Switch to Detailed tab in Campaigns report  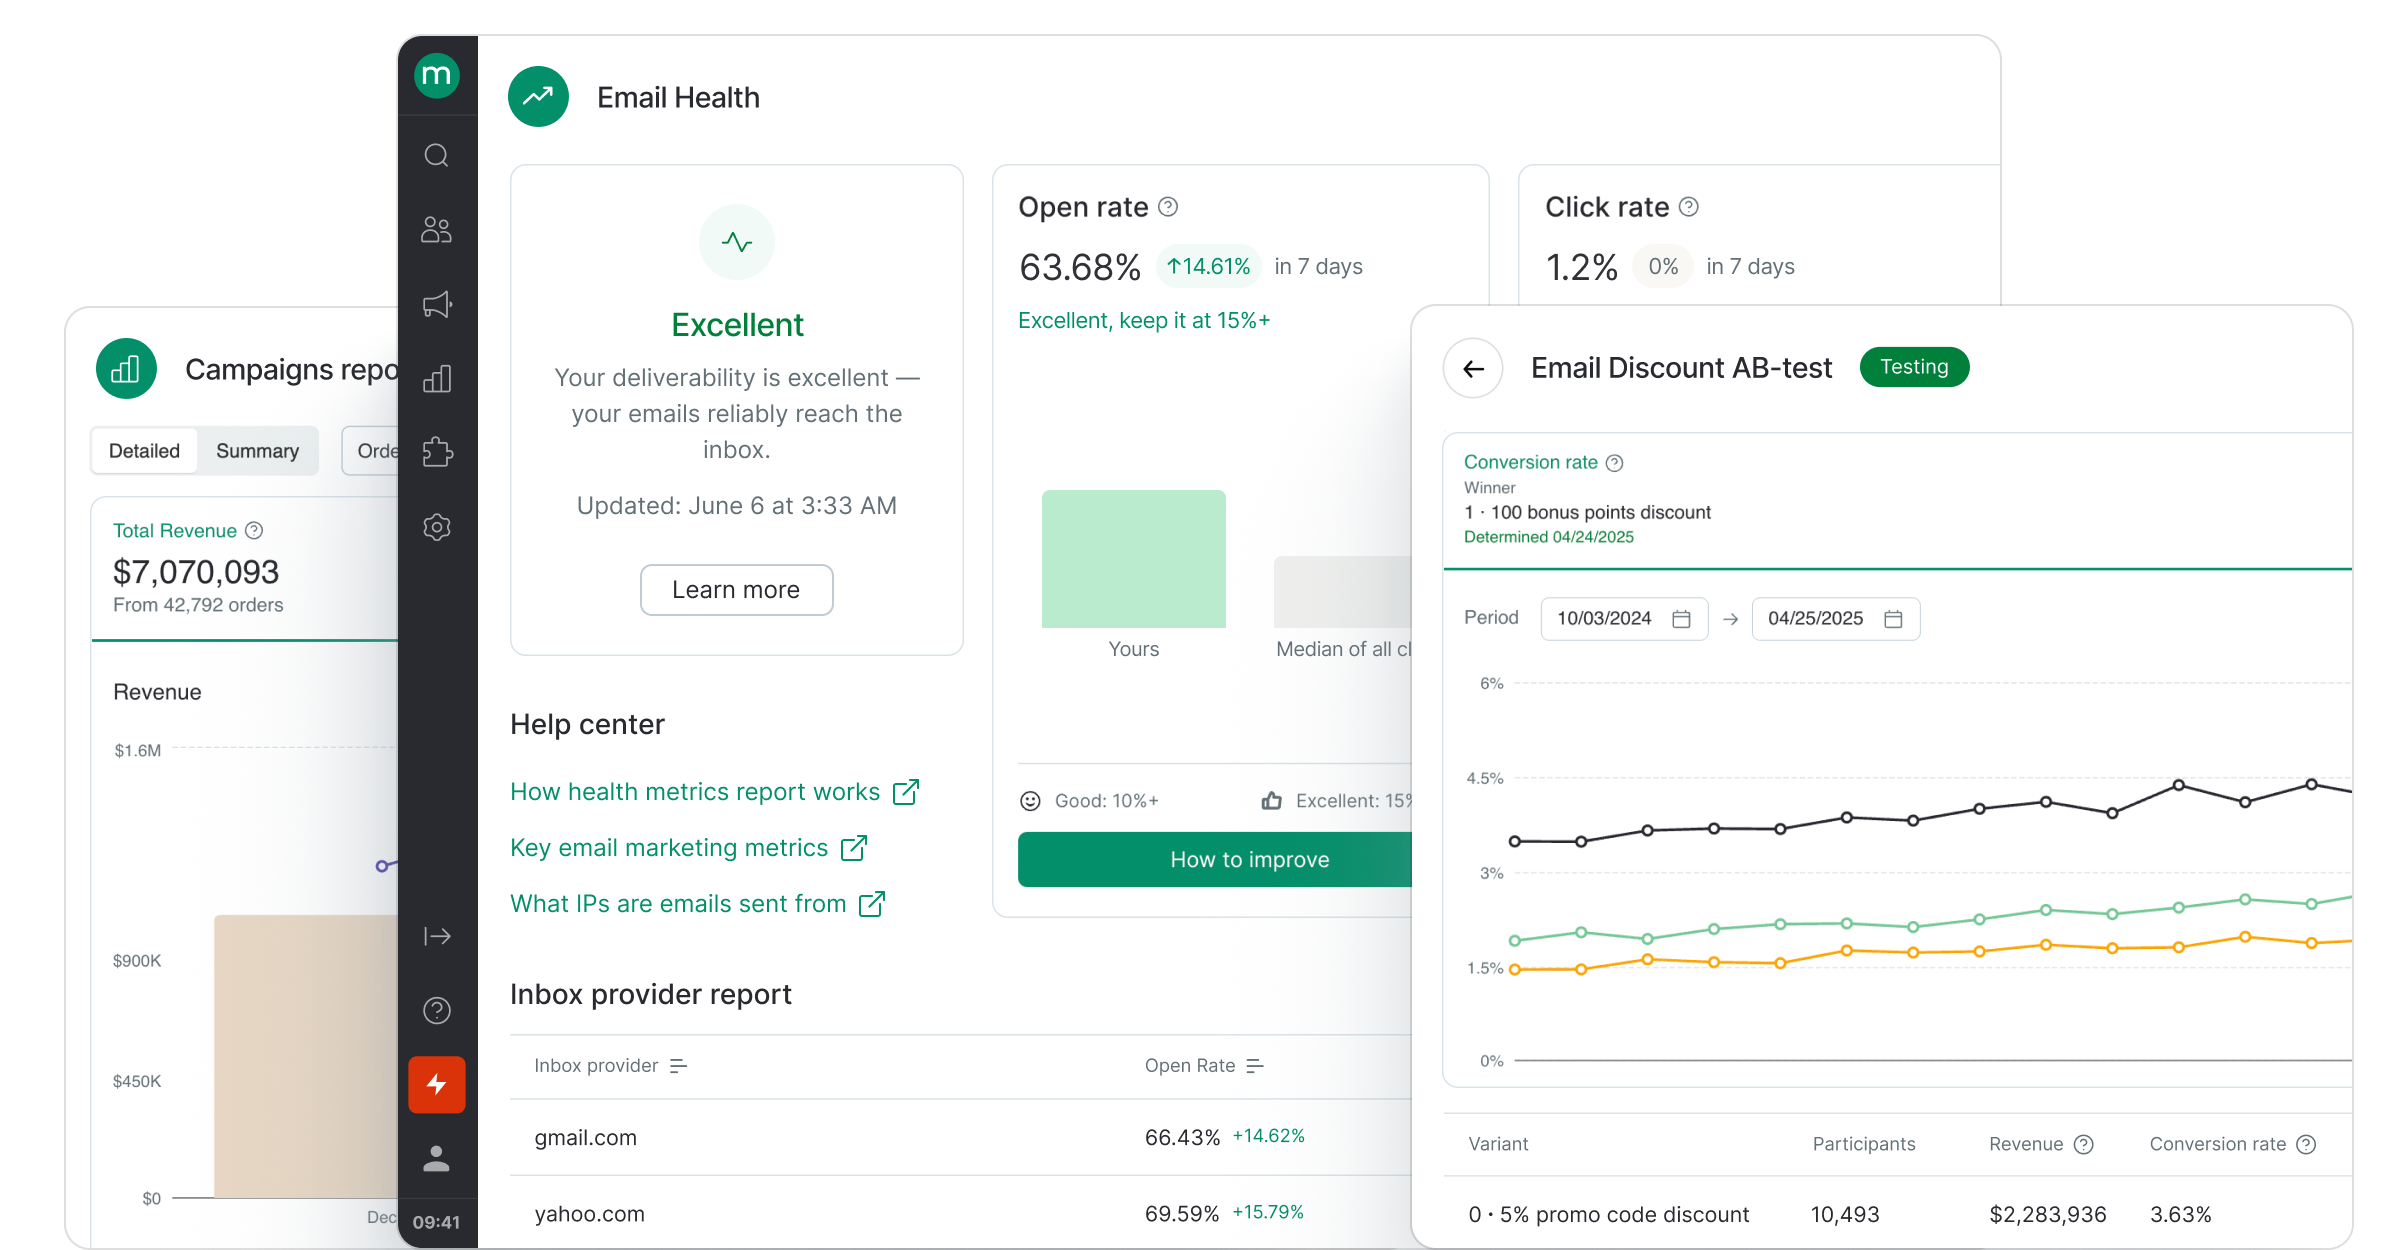pos(145,451)
